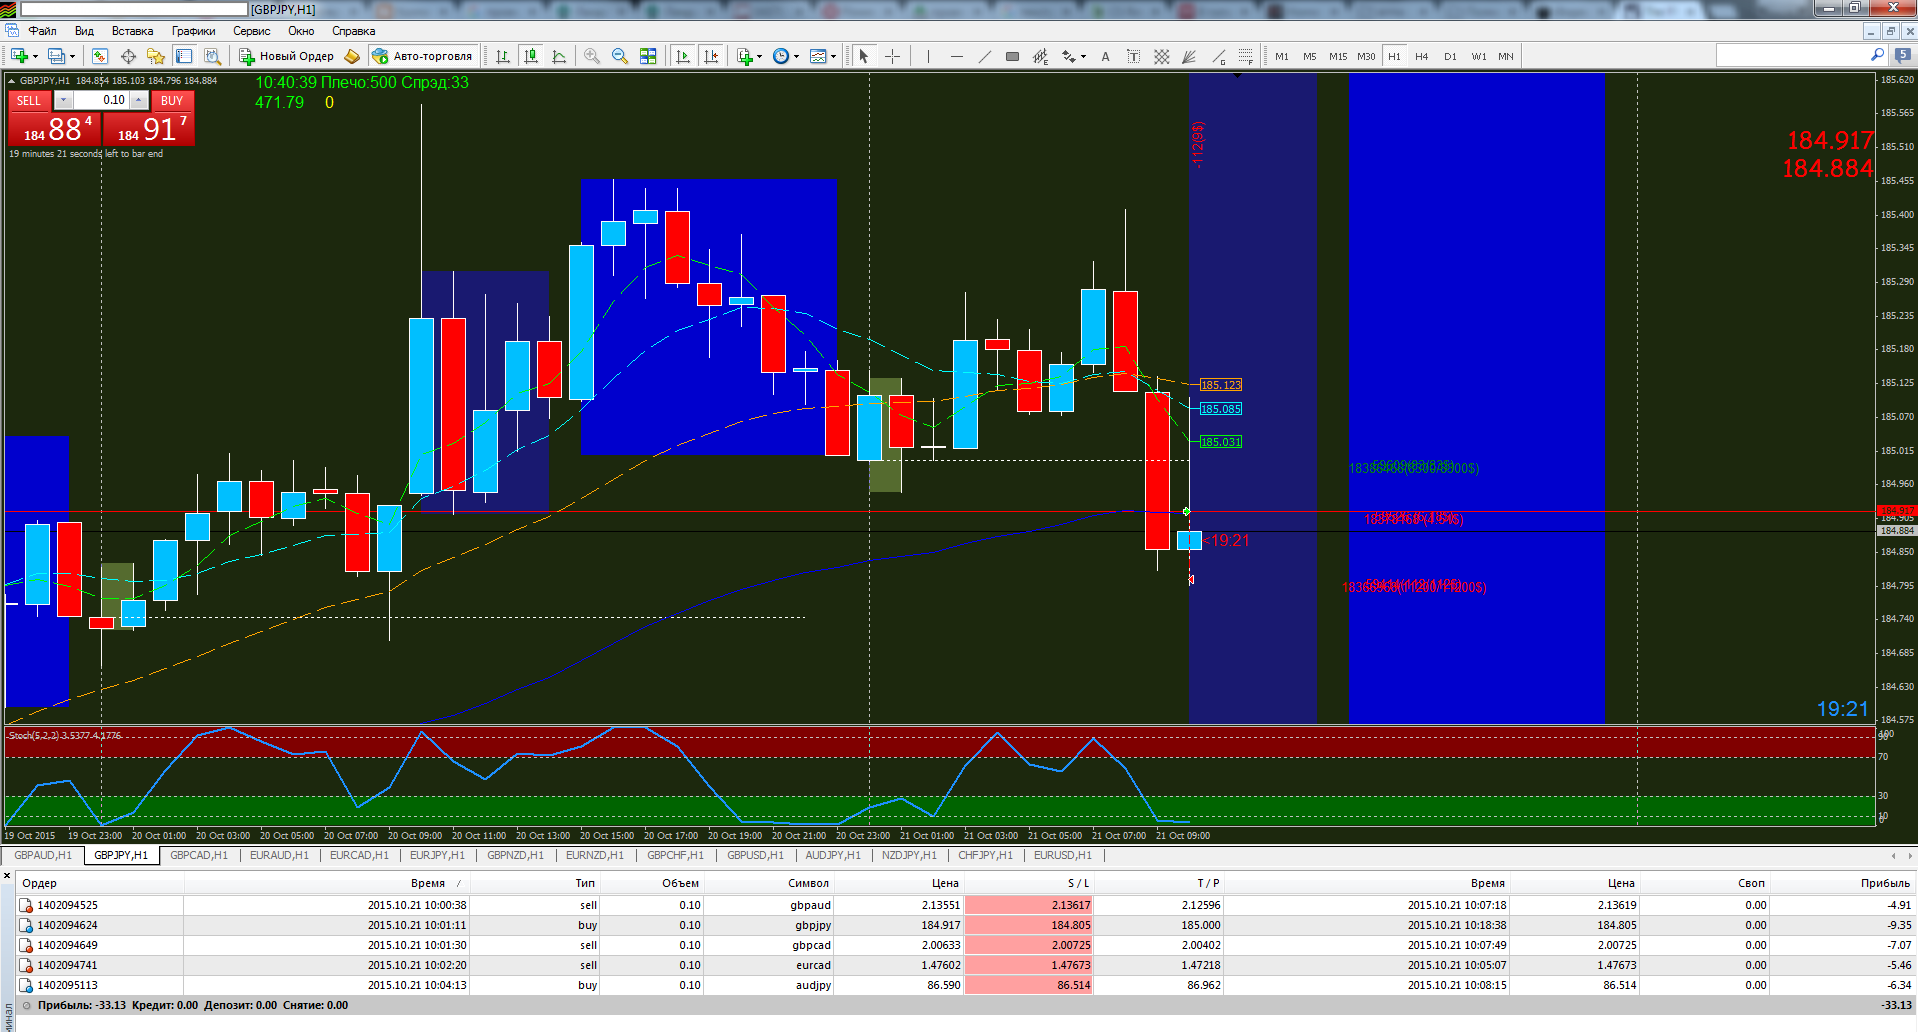
Task: Increase lot volume with up arrow
Action: pyautogui.click(x=139, y=100)
